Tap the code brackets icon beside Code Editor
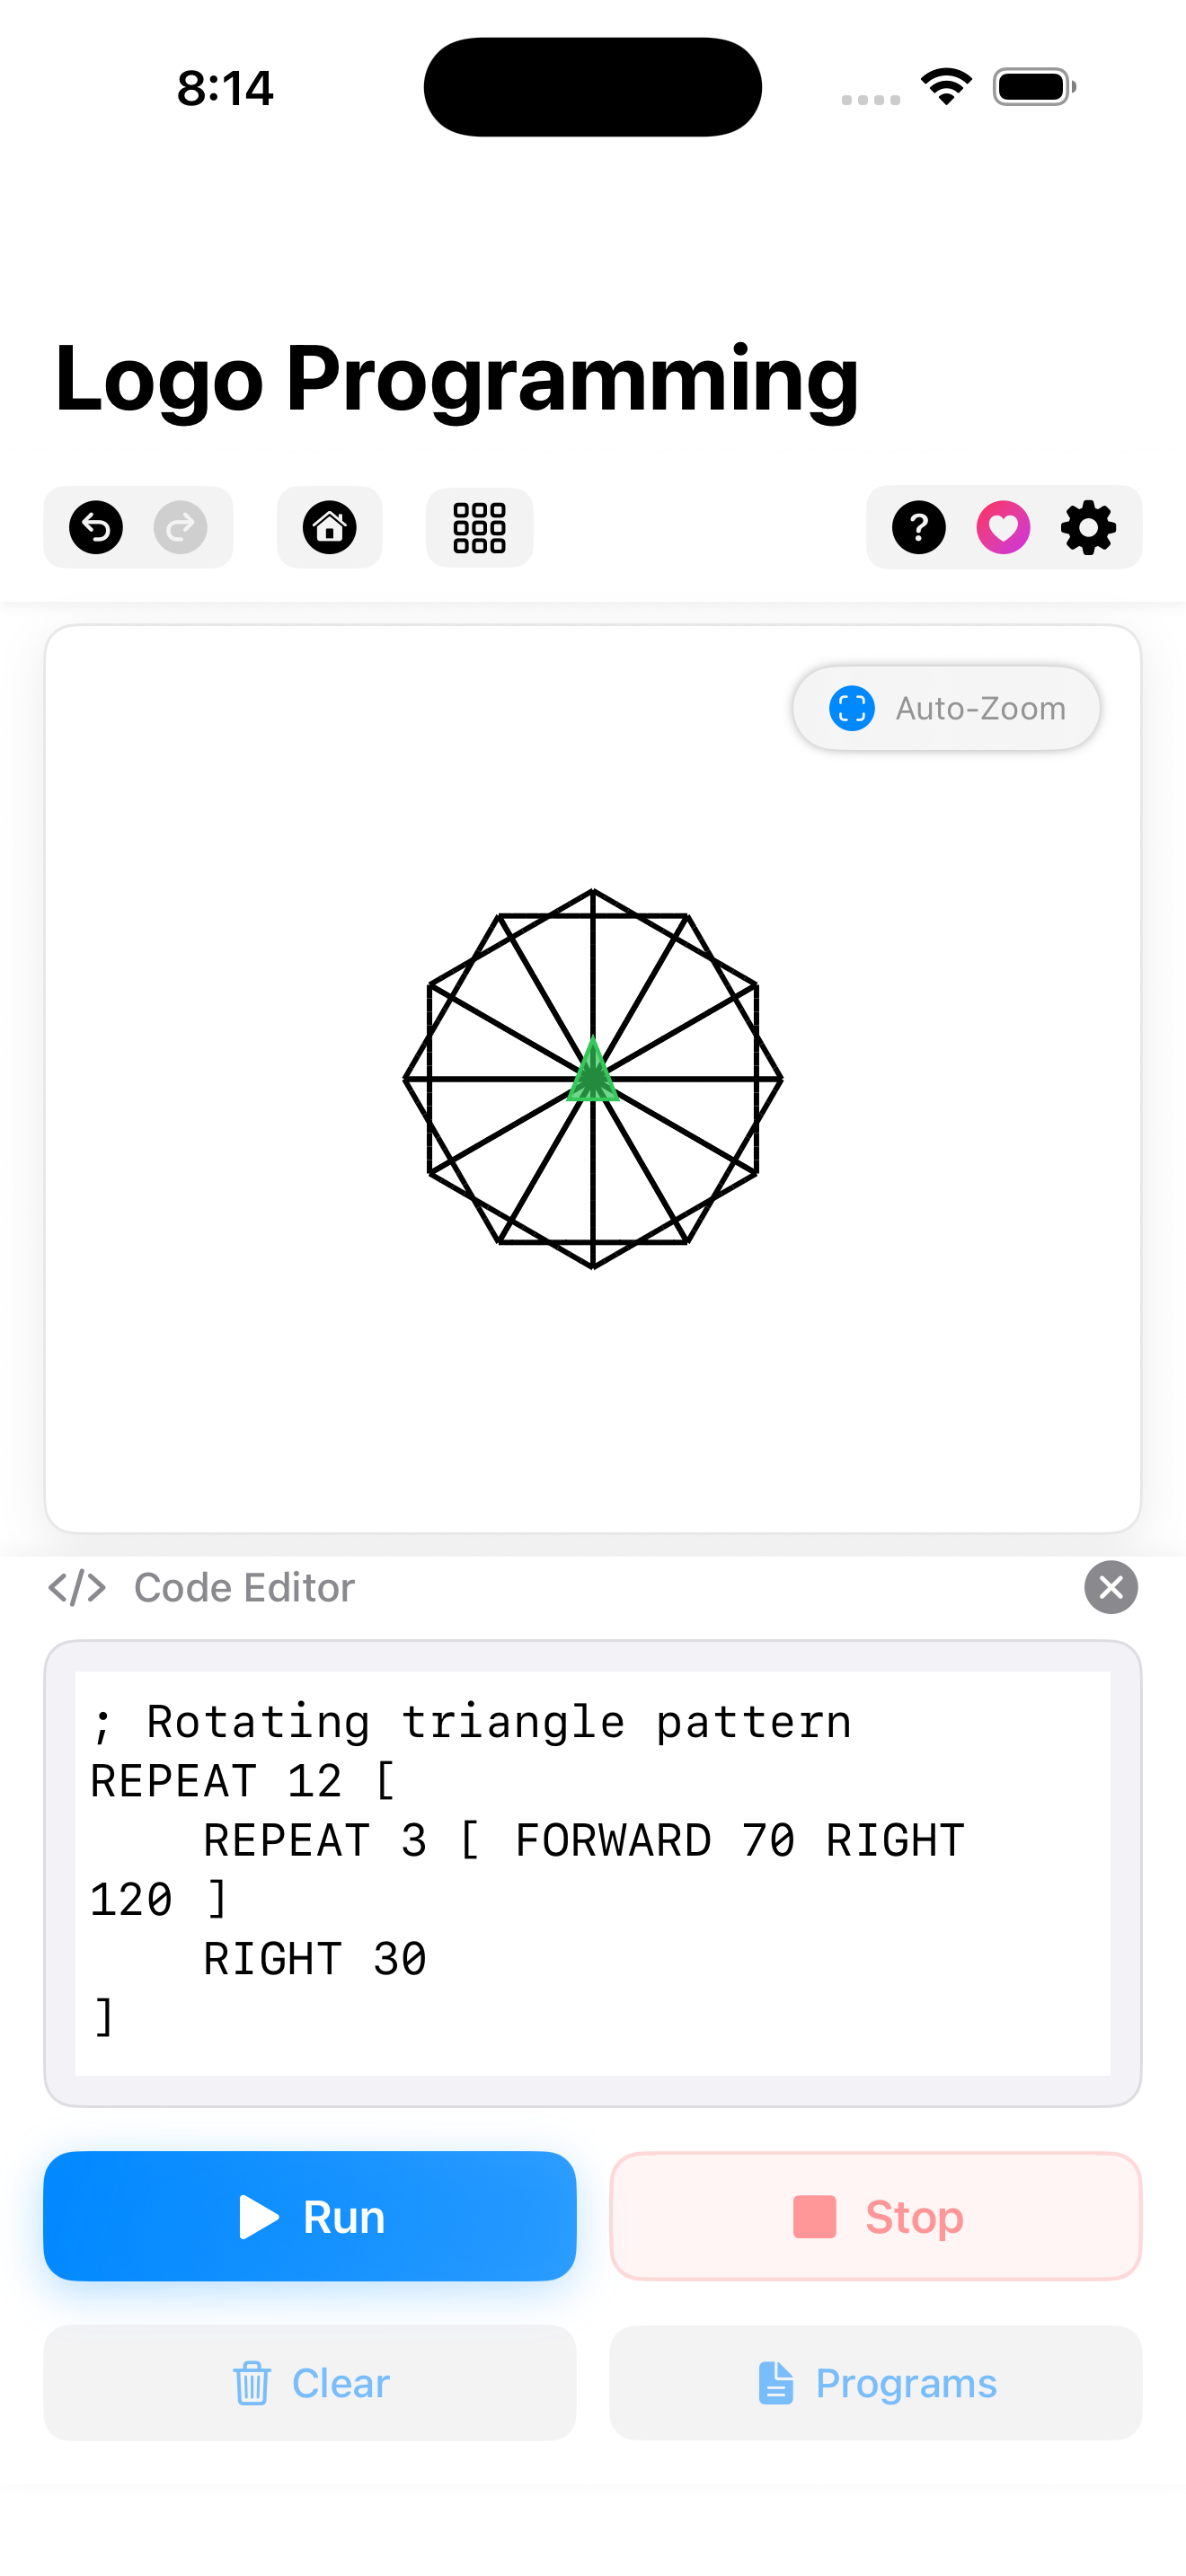This screenshot has height=2576, width=1186. (x=77, y=1587)
